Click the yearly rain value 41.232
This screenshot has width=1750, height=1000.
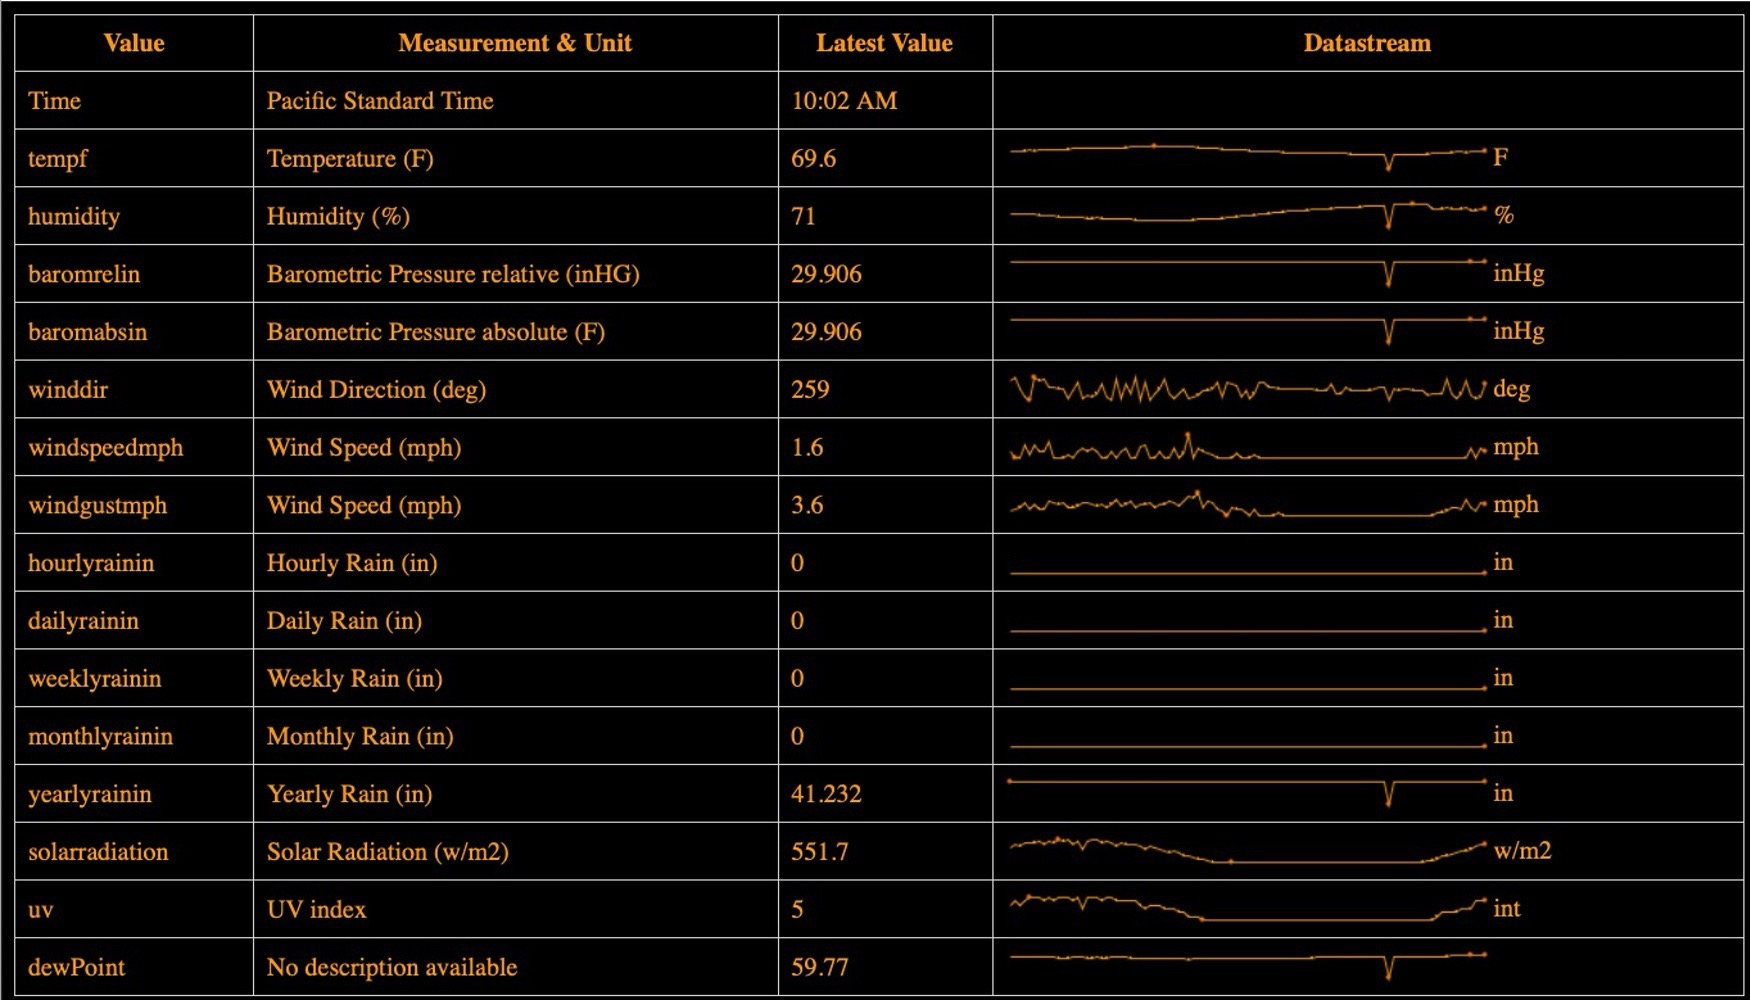pyautogui.click(x=826, y=795)
